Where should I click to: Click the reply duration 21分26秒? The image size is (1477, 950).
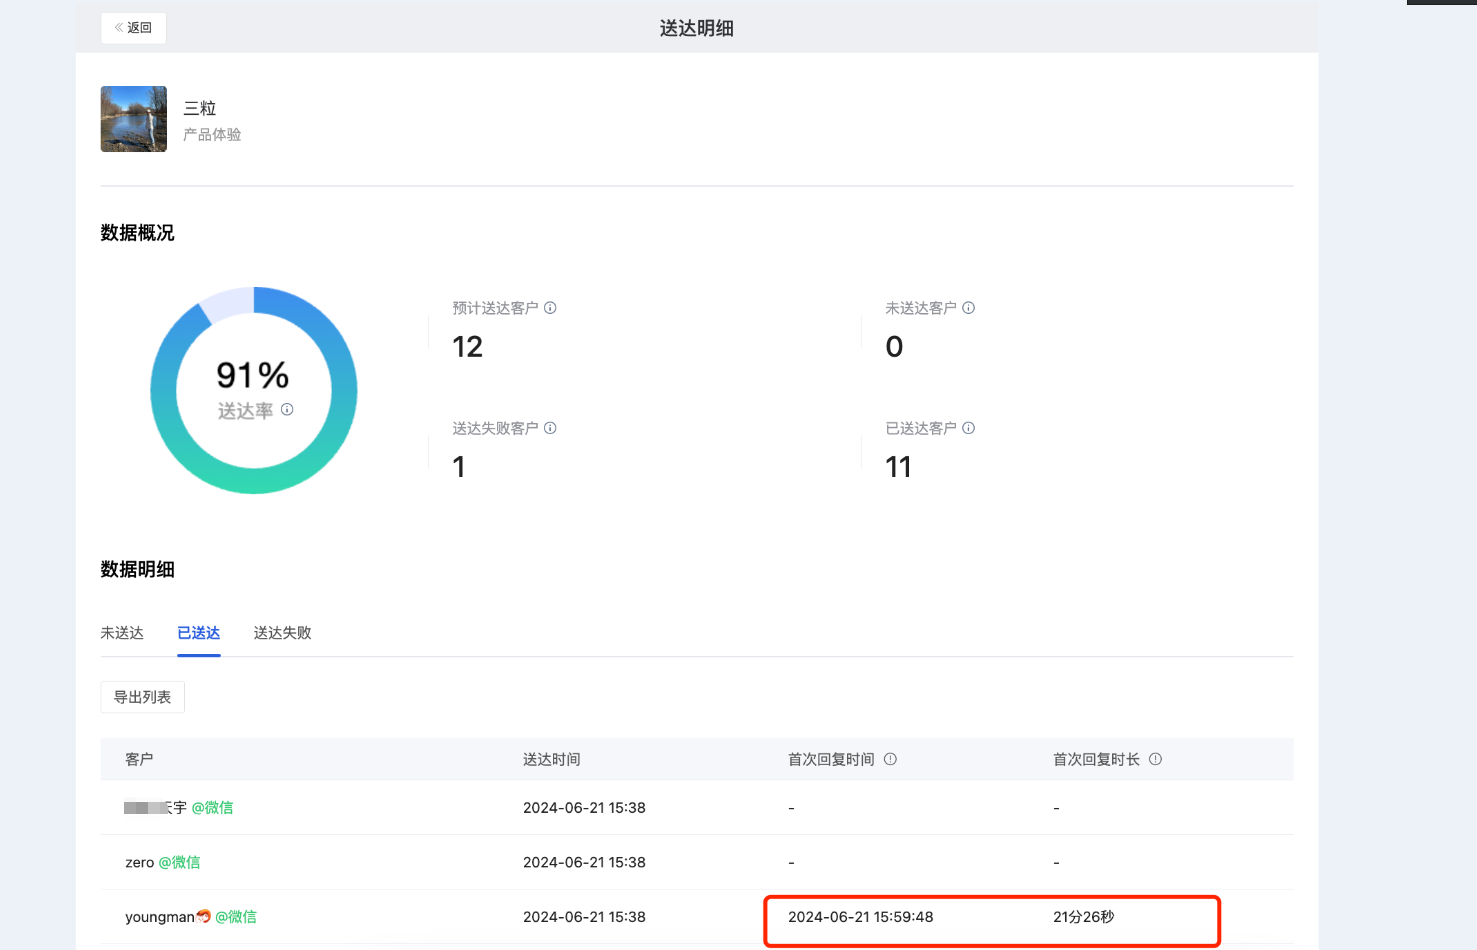[x=1084, y=917]
